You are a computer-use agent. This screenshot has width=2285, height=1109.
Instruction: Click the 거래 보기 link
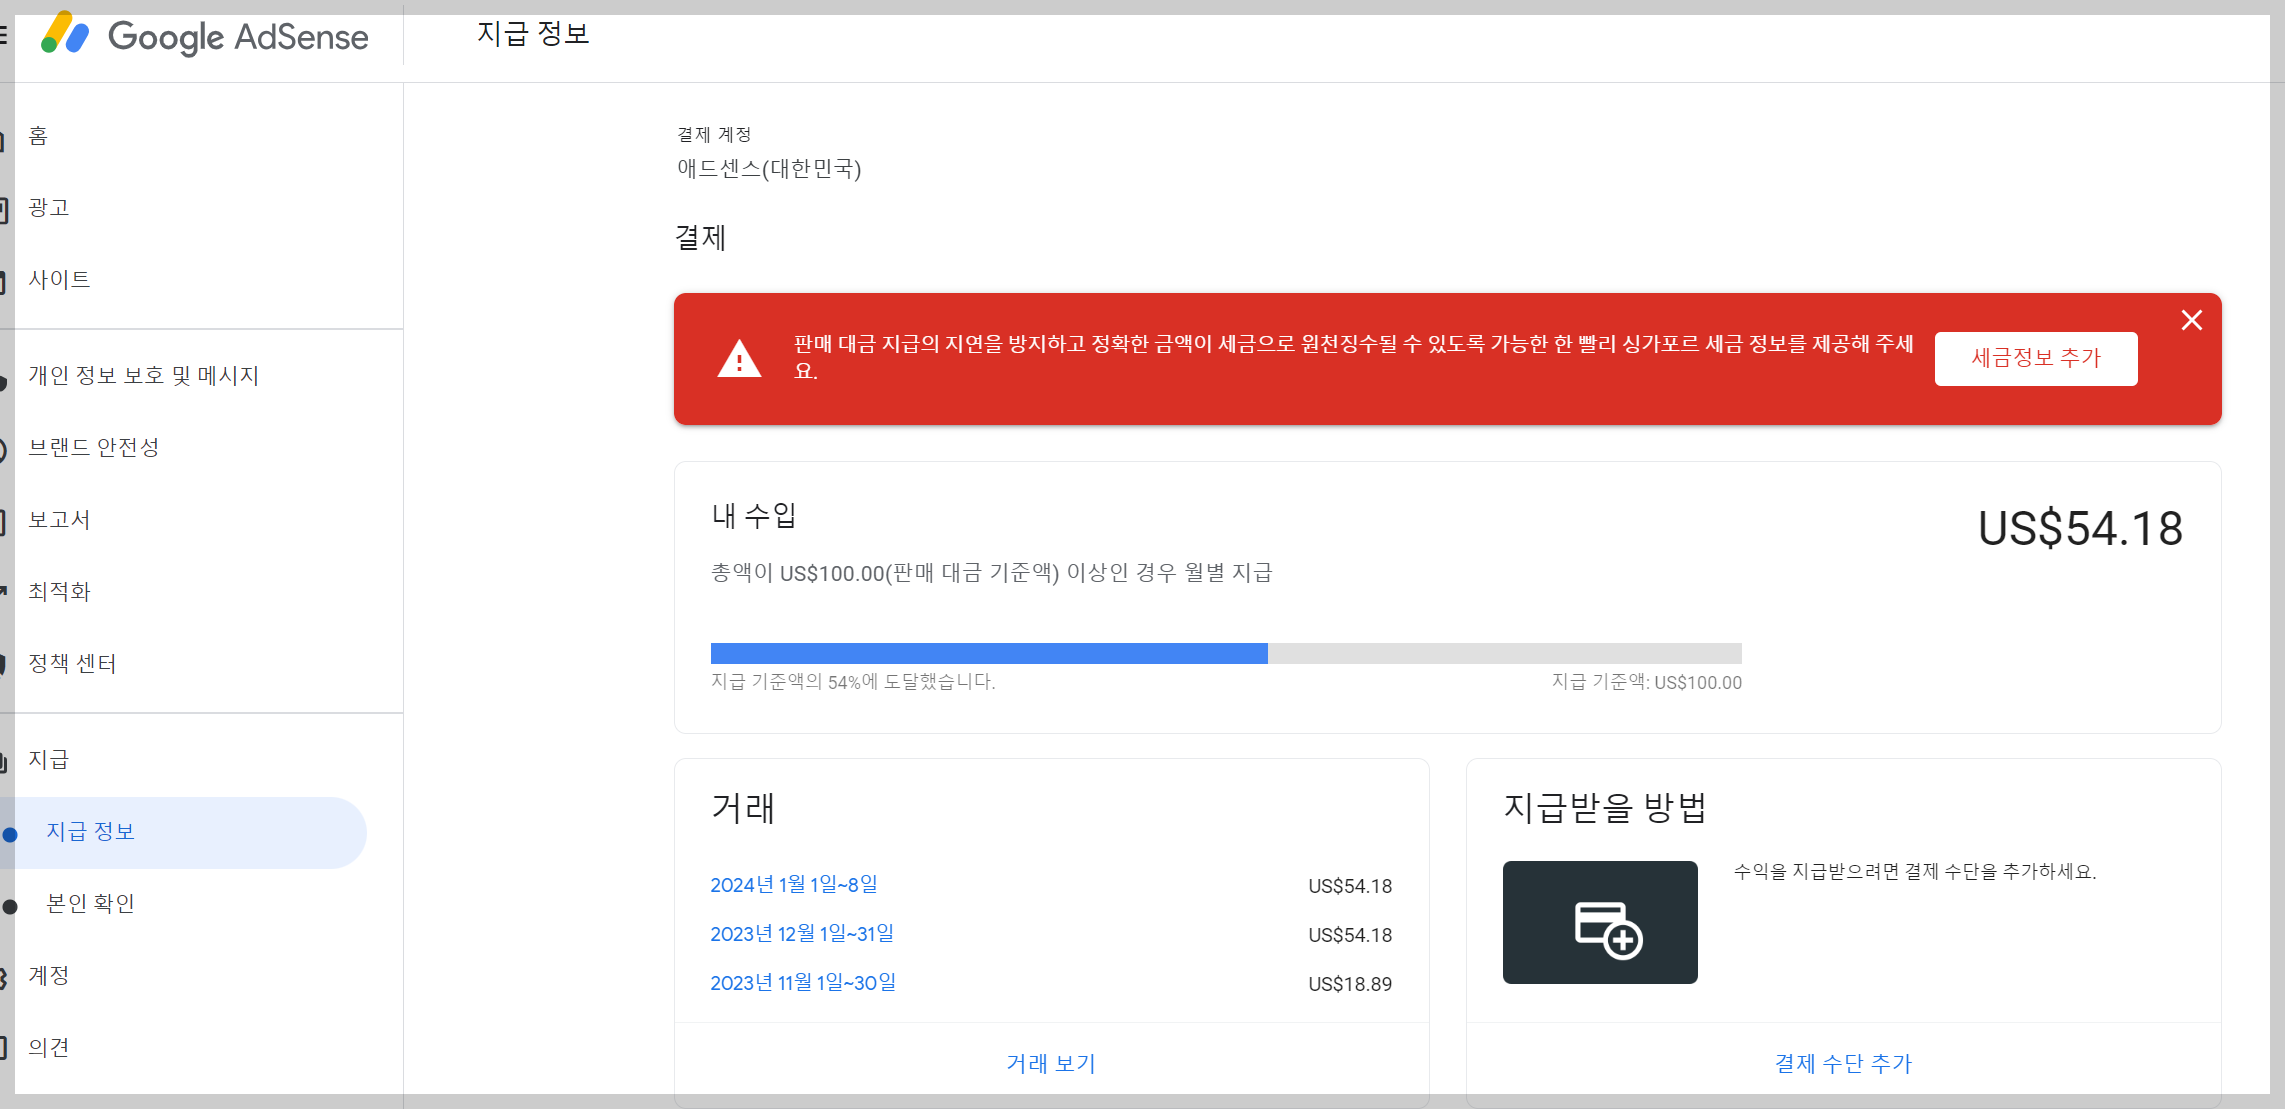1050,1063
